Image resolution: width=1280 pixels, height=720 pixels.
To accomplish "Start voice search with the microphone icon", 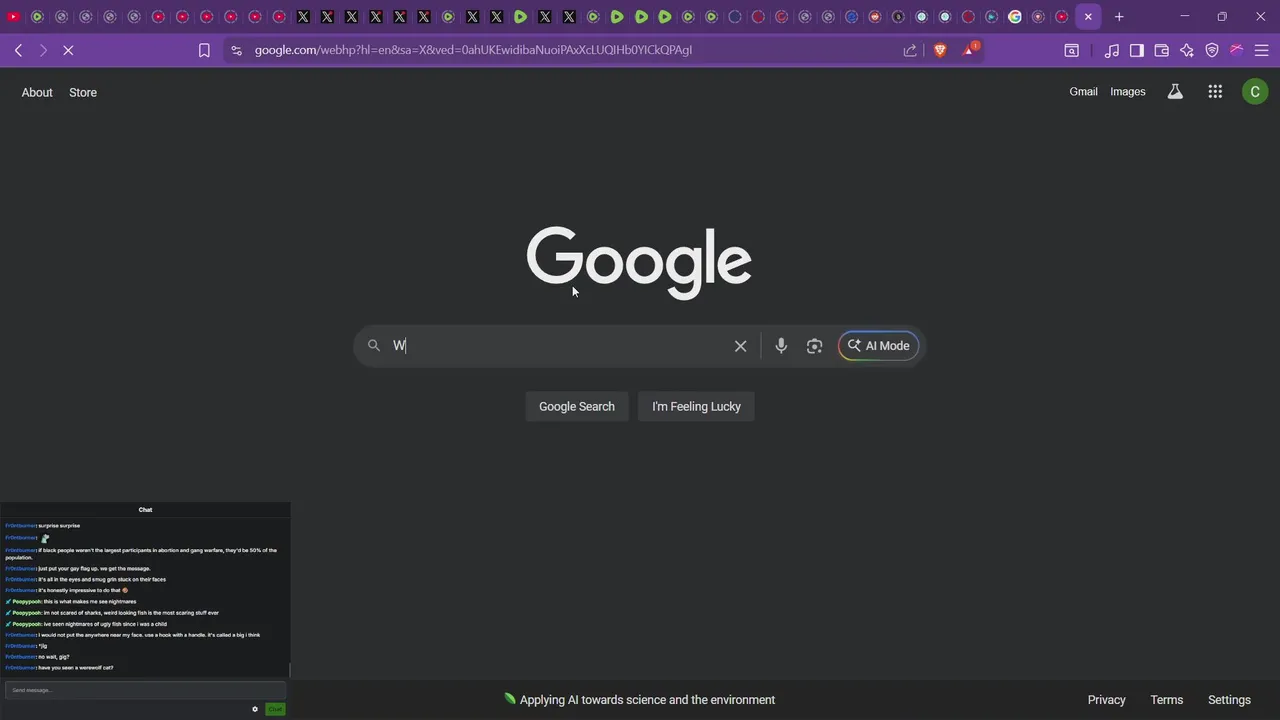I will [x=781, y=346].
